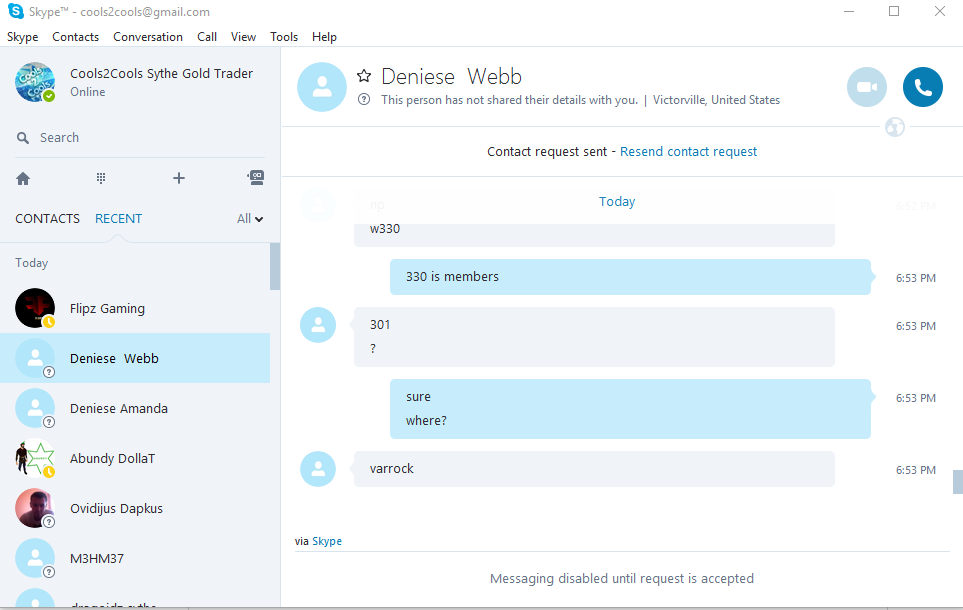Start a video call with Deniese Webb
The image size is (963, 610).
(x=867, y=87)
